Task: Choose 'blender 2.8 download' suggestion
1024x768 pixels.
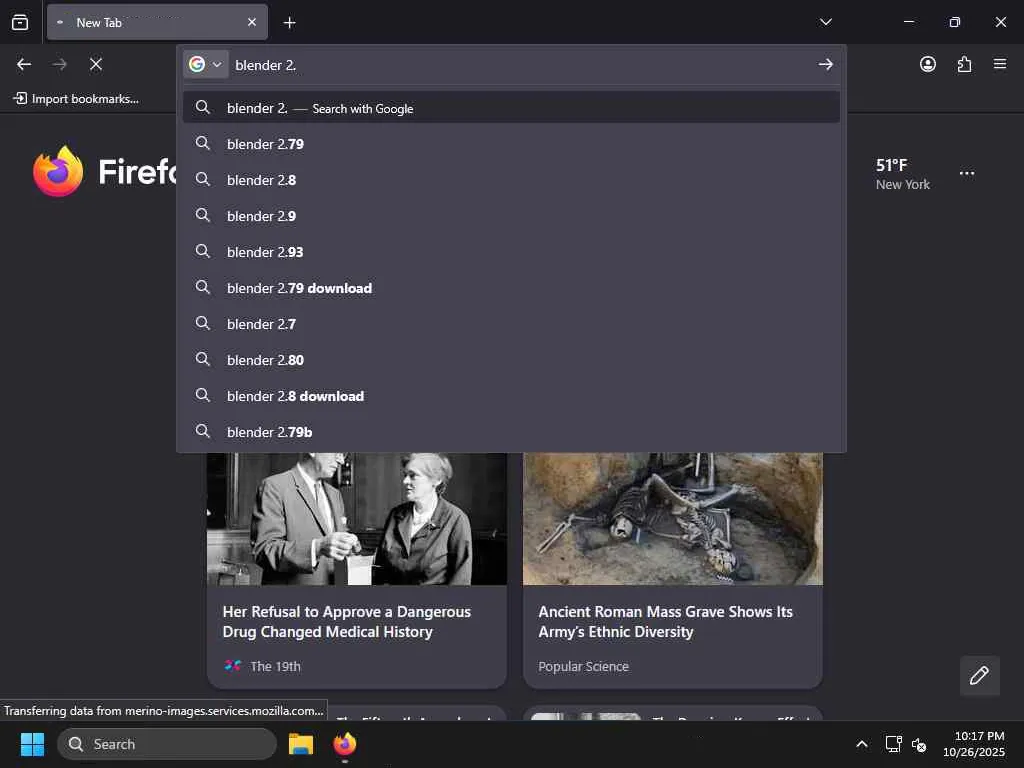Action: (x=511, y=396)
